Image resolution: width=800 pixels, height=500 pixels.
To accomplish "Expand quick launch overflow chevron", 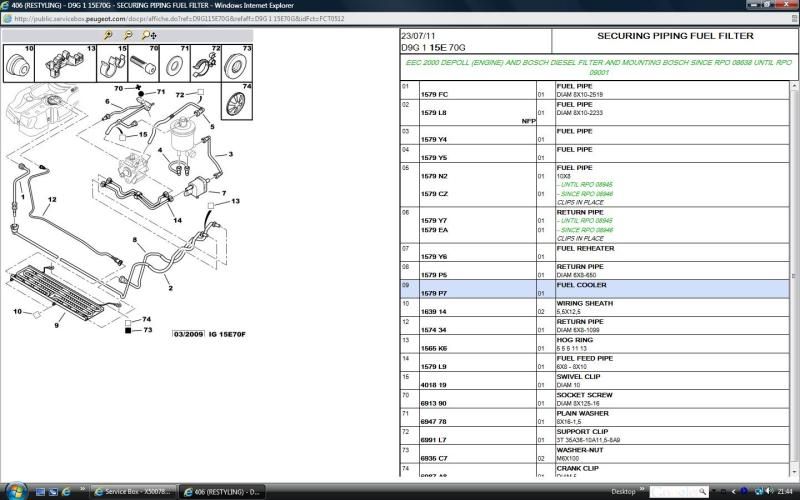I will coord(82,490).
